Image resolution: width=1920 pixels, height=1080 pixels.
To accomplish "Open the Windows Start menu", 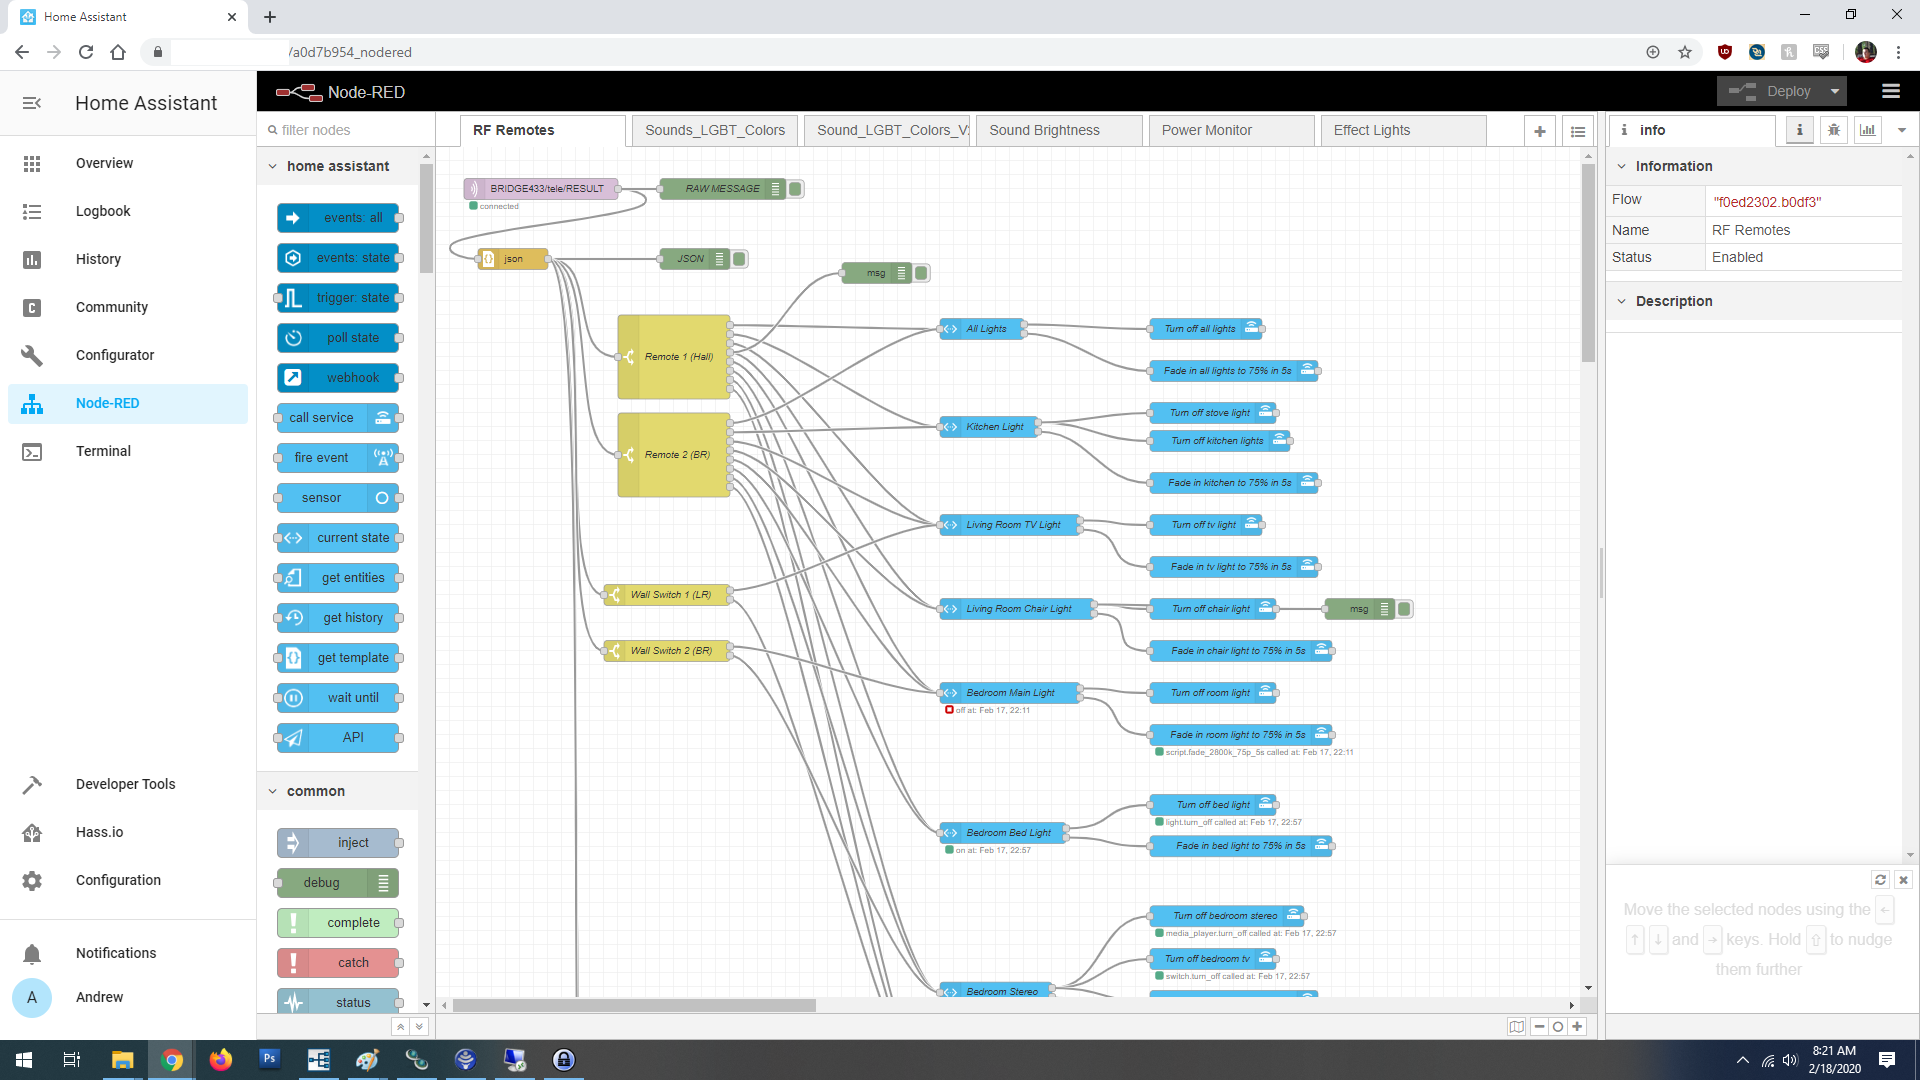I will tap(24, 1060).
